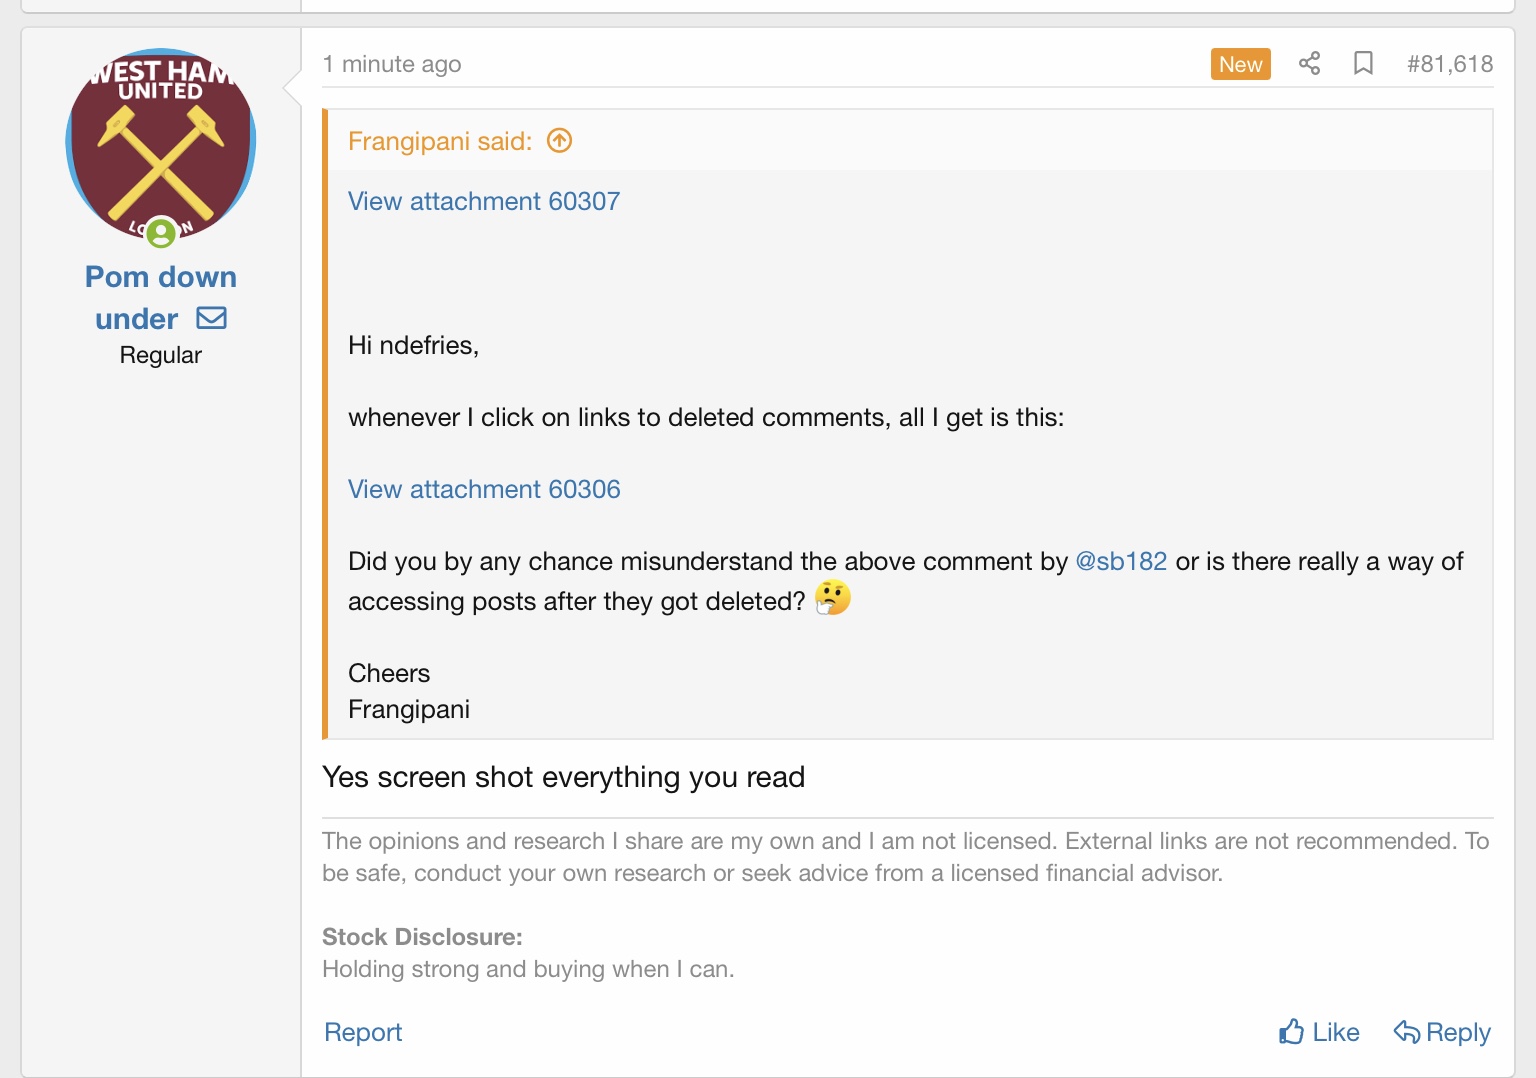Viewport: 1536px width, 1078px height.
Task: Open permalink #81,618
Action: (x=1450, y=64)
